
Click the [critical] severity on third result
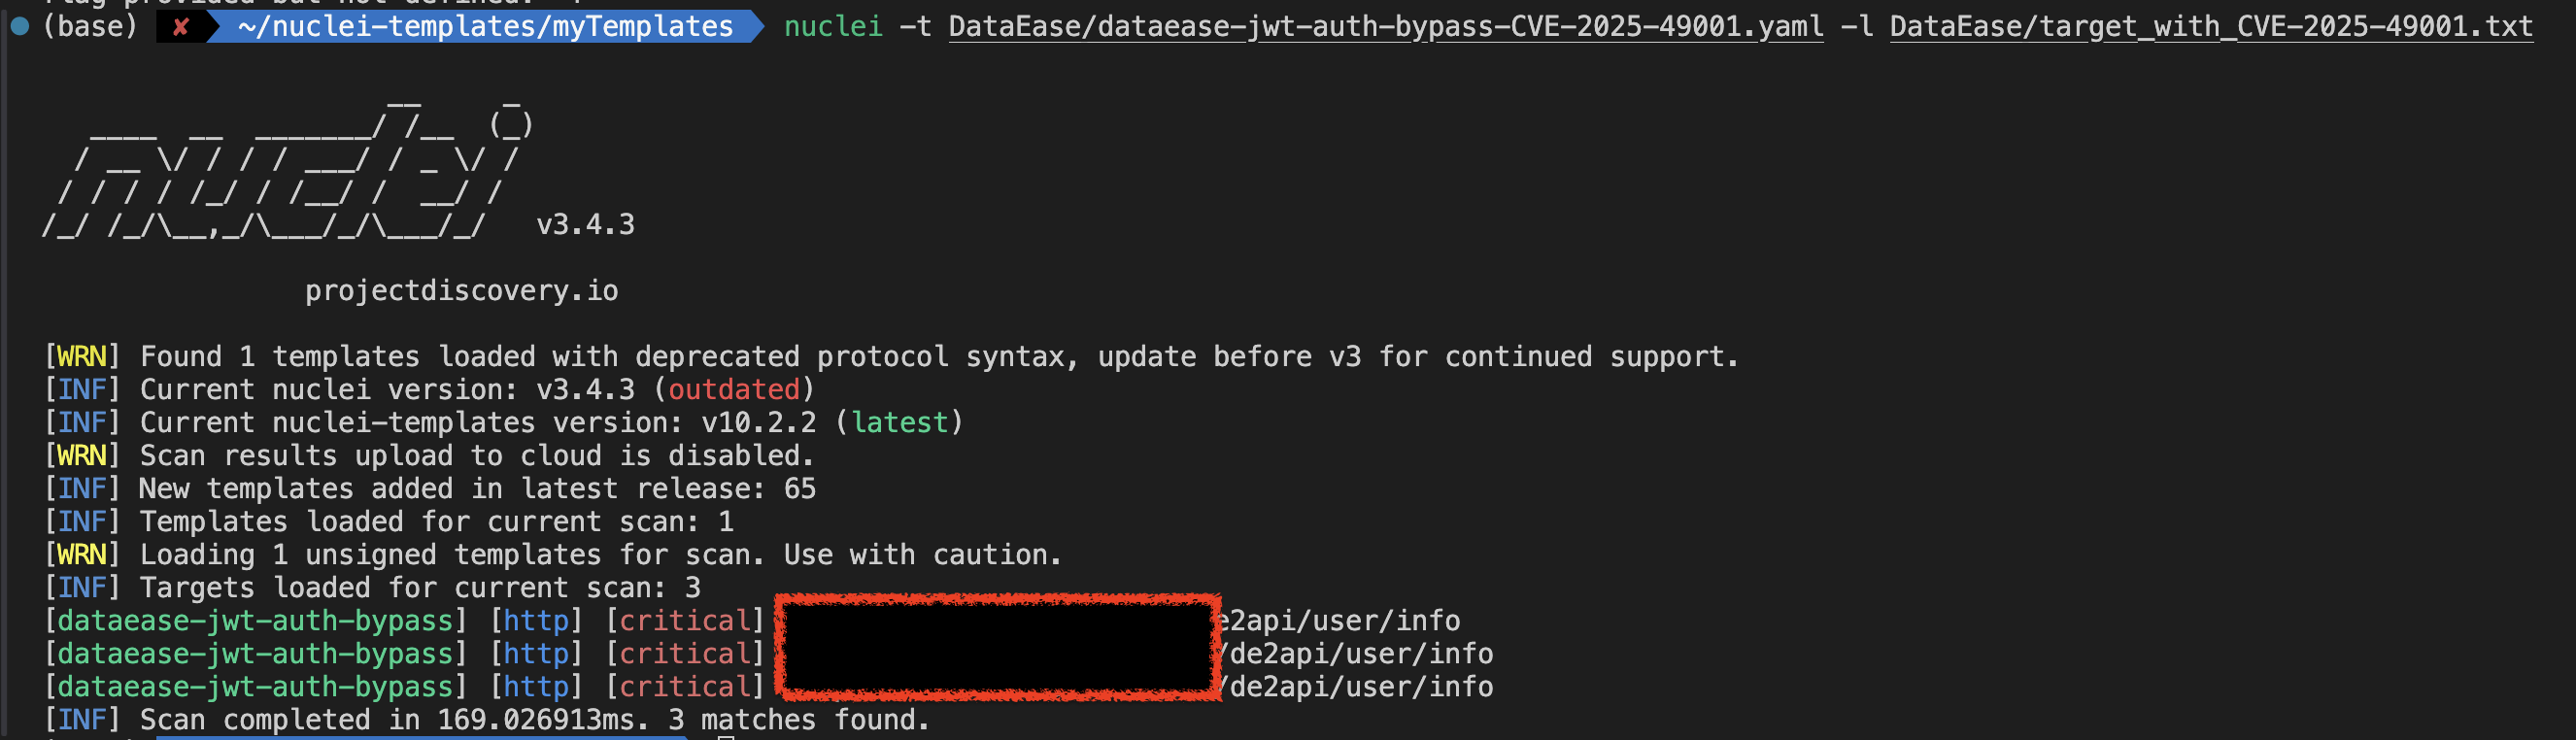(685, 687)
